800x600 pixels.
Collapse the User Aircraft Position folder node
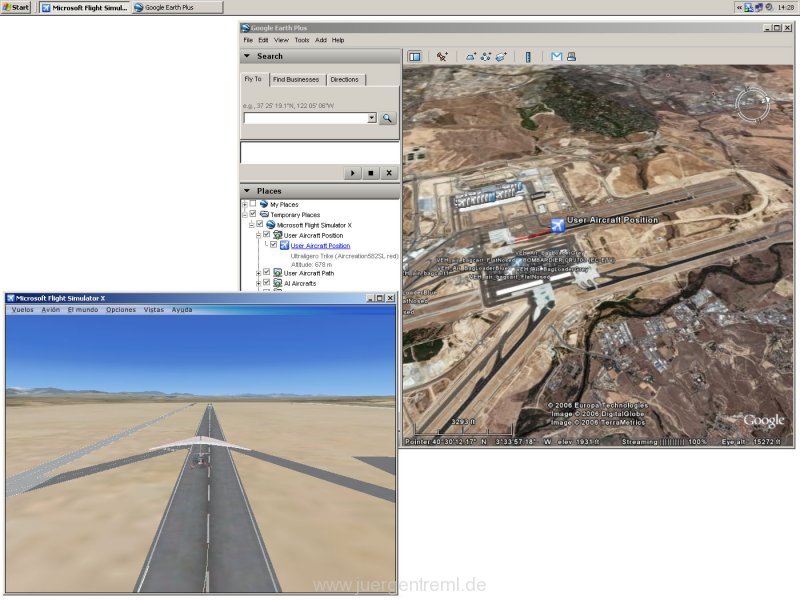coord(258,235)
